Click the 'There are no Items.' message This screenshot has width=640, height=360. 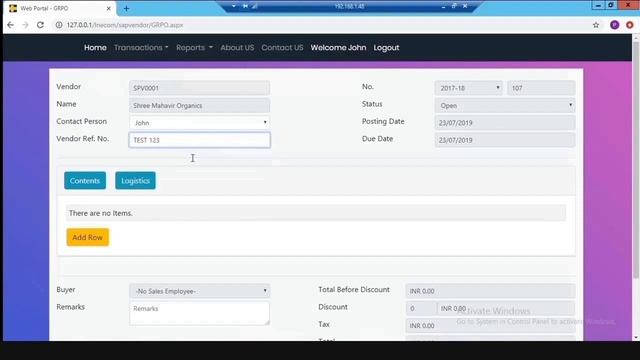point(101,213)
